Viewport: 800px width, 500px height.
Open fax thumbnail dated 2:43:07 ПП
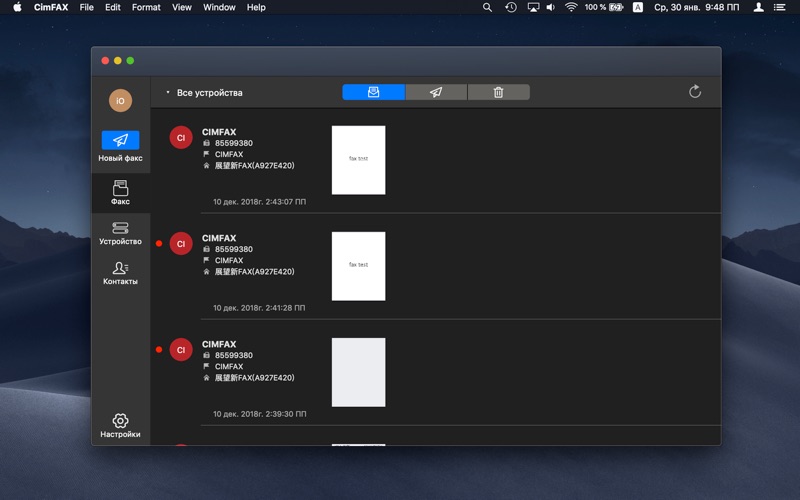point(359,160)
